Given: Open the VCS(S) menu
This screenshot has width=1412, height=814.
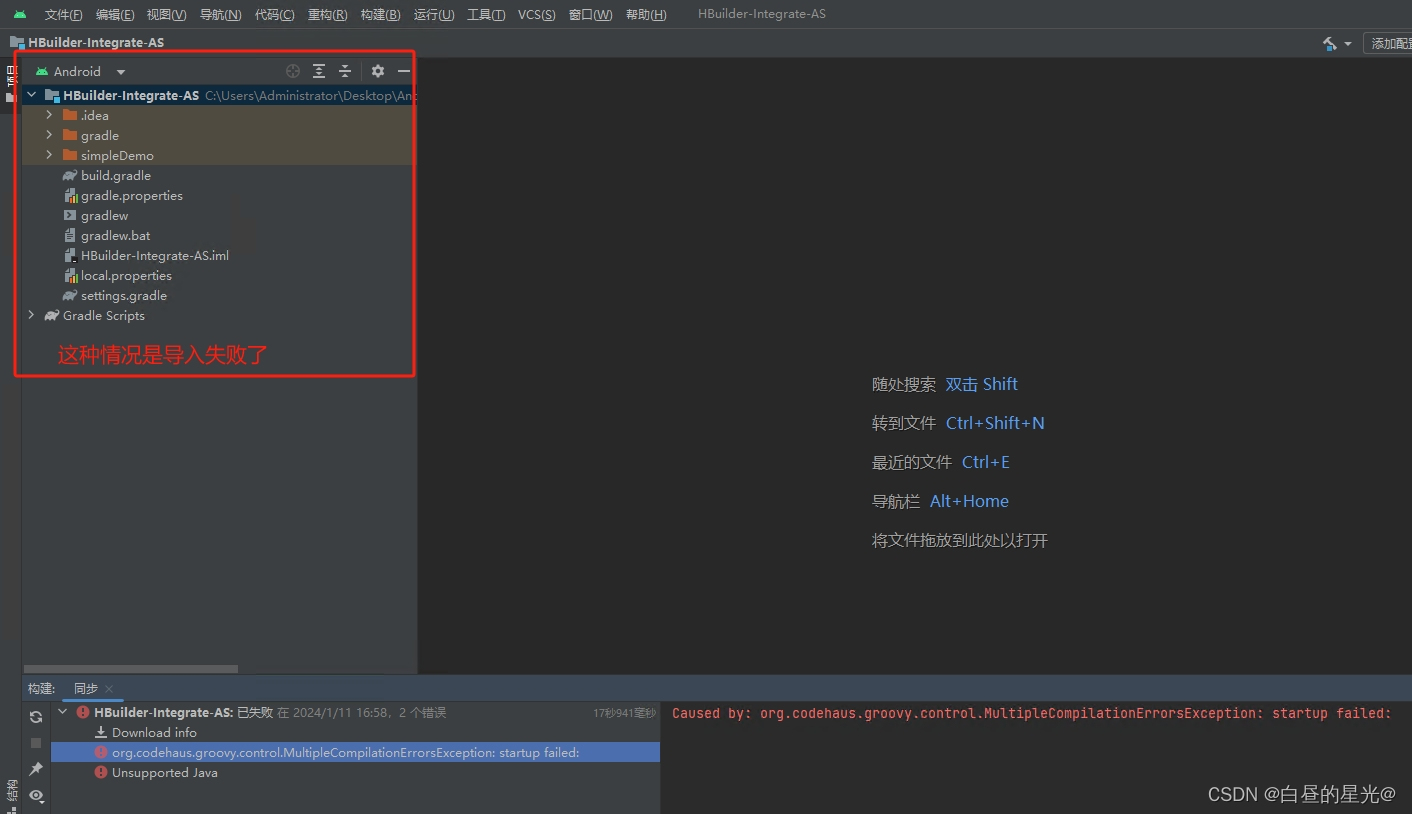Looking at the screenshot, I should (x=536, y=14).
